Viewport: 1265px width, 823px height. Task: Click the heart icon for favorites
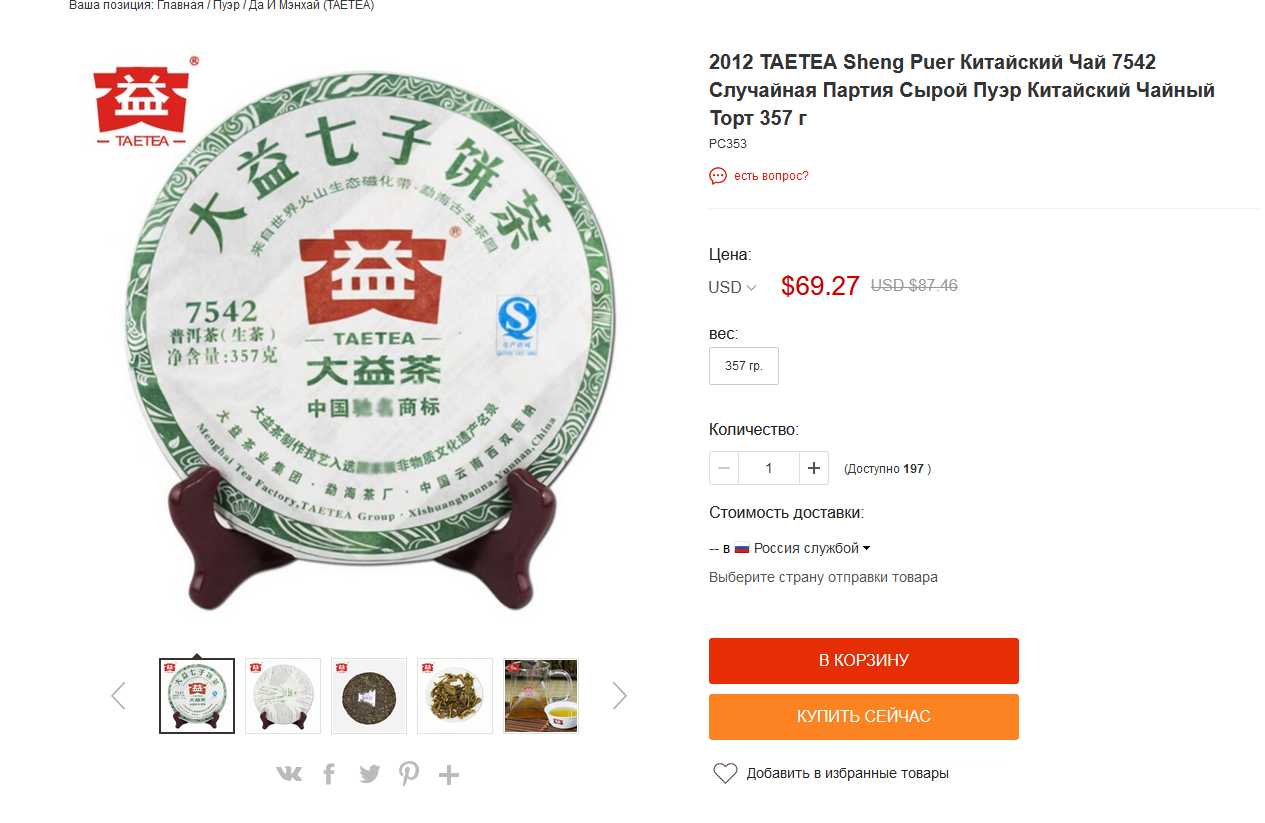point(725,773)
